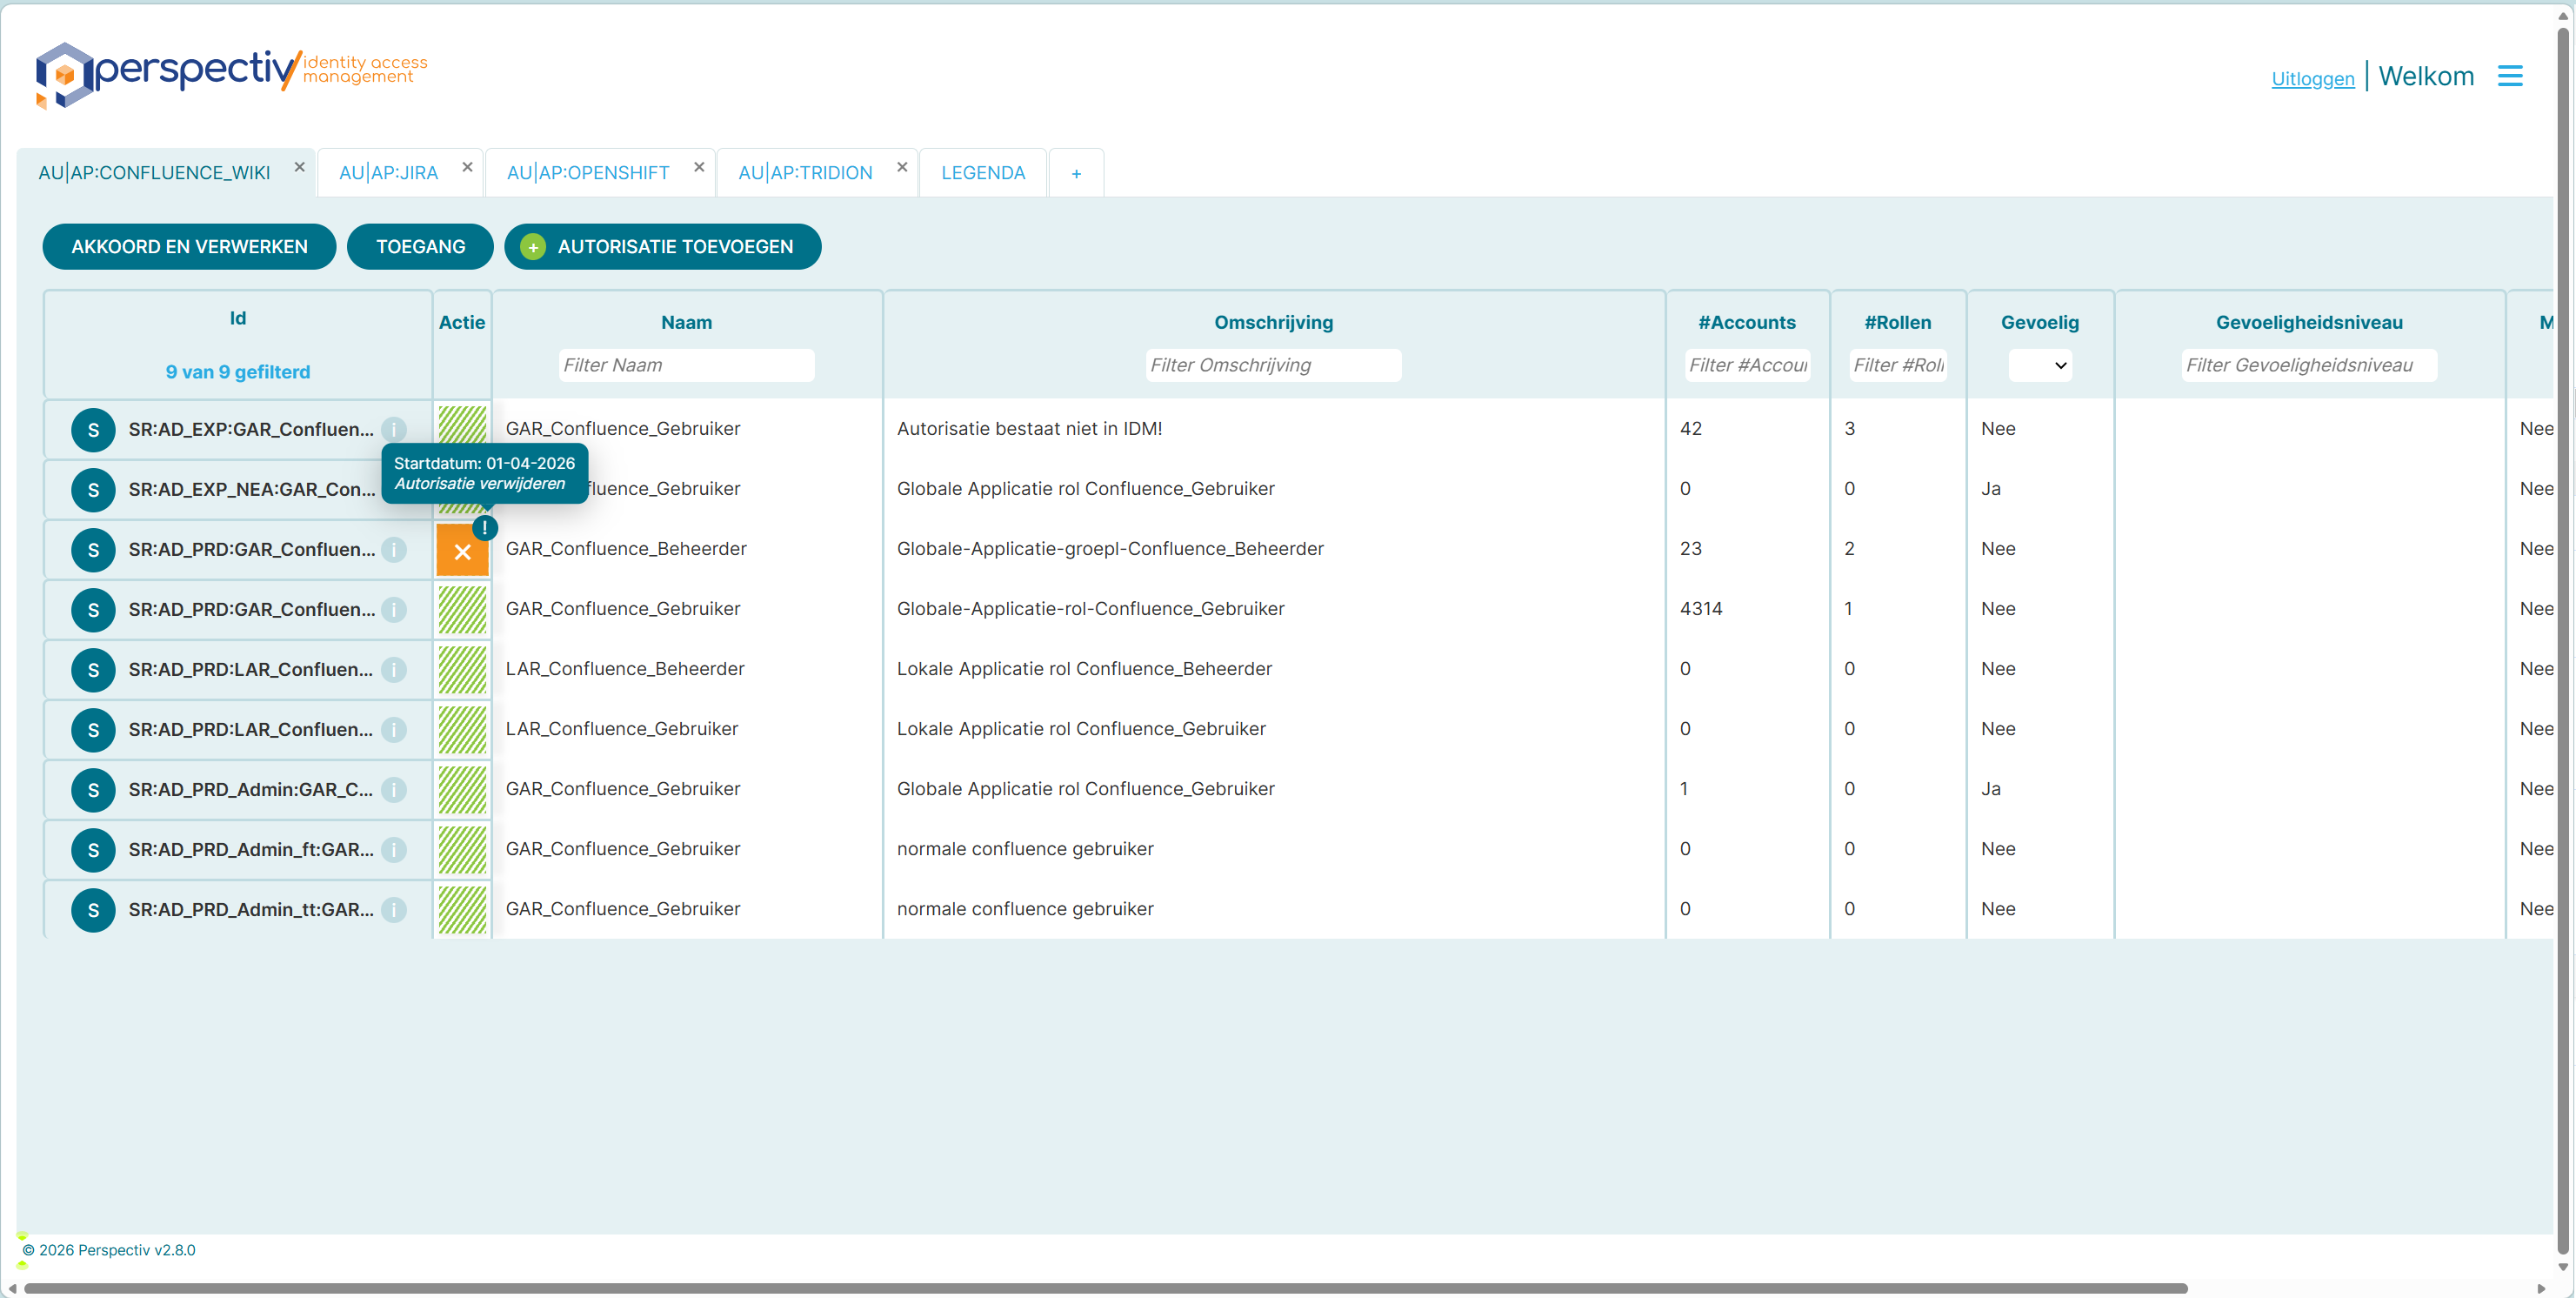Focus the Filter Naam input field
The image size is (2576, 1298).
coord(686,365)
